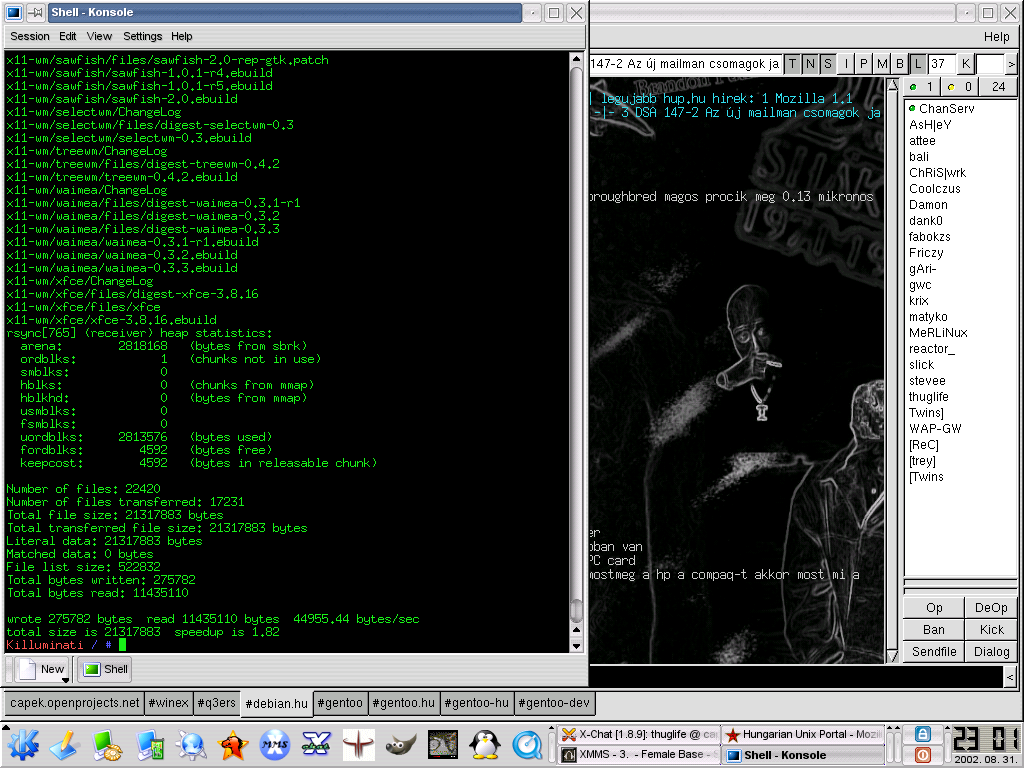Image resolution: width=1024 pixels, height=768 pixels.
Task: Open the Konsole window menu icon in the title bar
Action: click(13, 12)
